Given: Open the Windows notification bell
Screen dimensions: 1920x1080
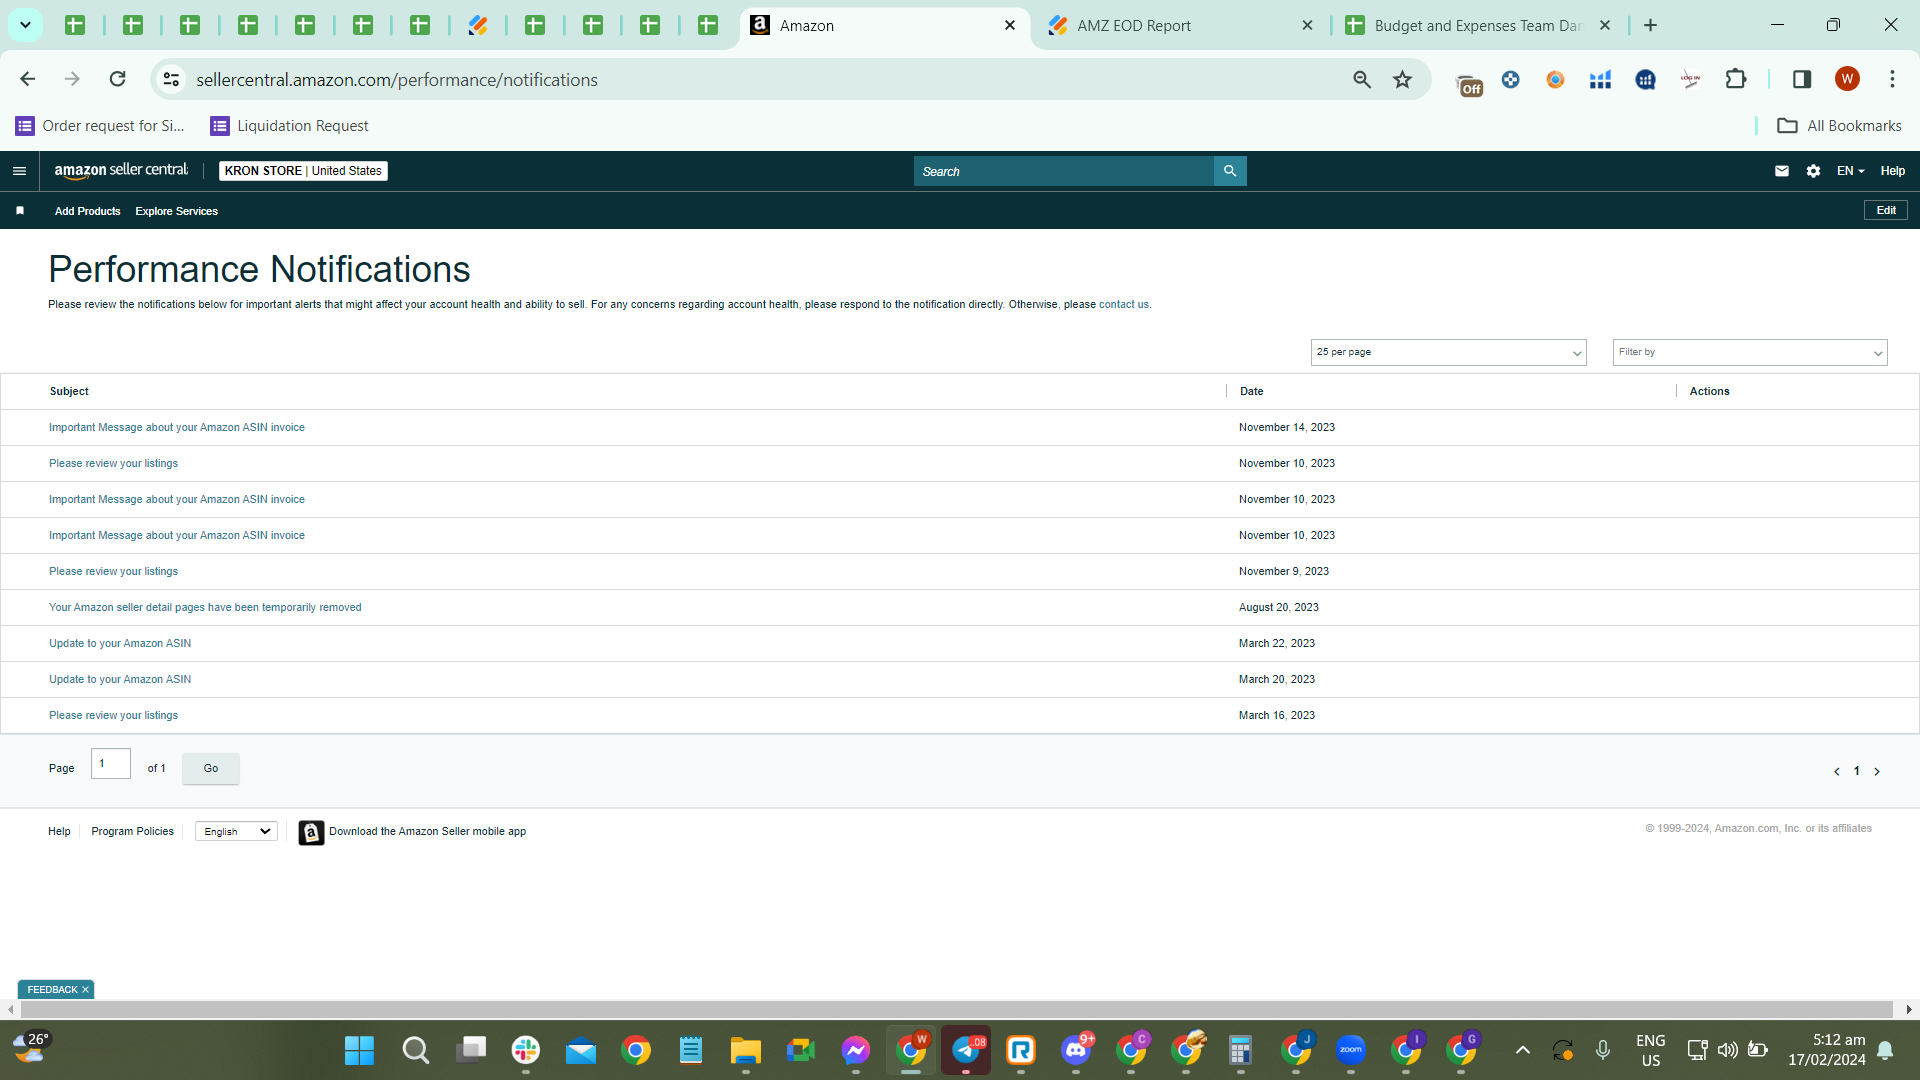Looking at the screenshot, I should pos(1885,1050).
